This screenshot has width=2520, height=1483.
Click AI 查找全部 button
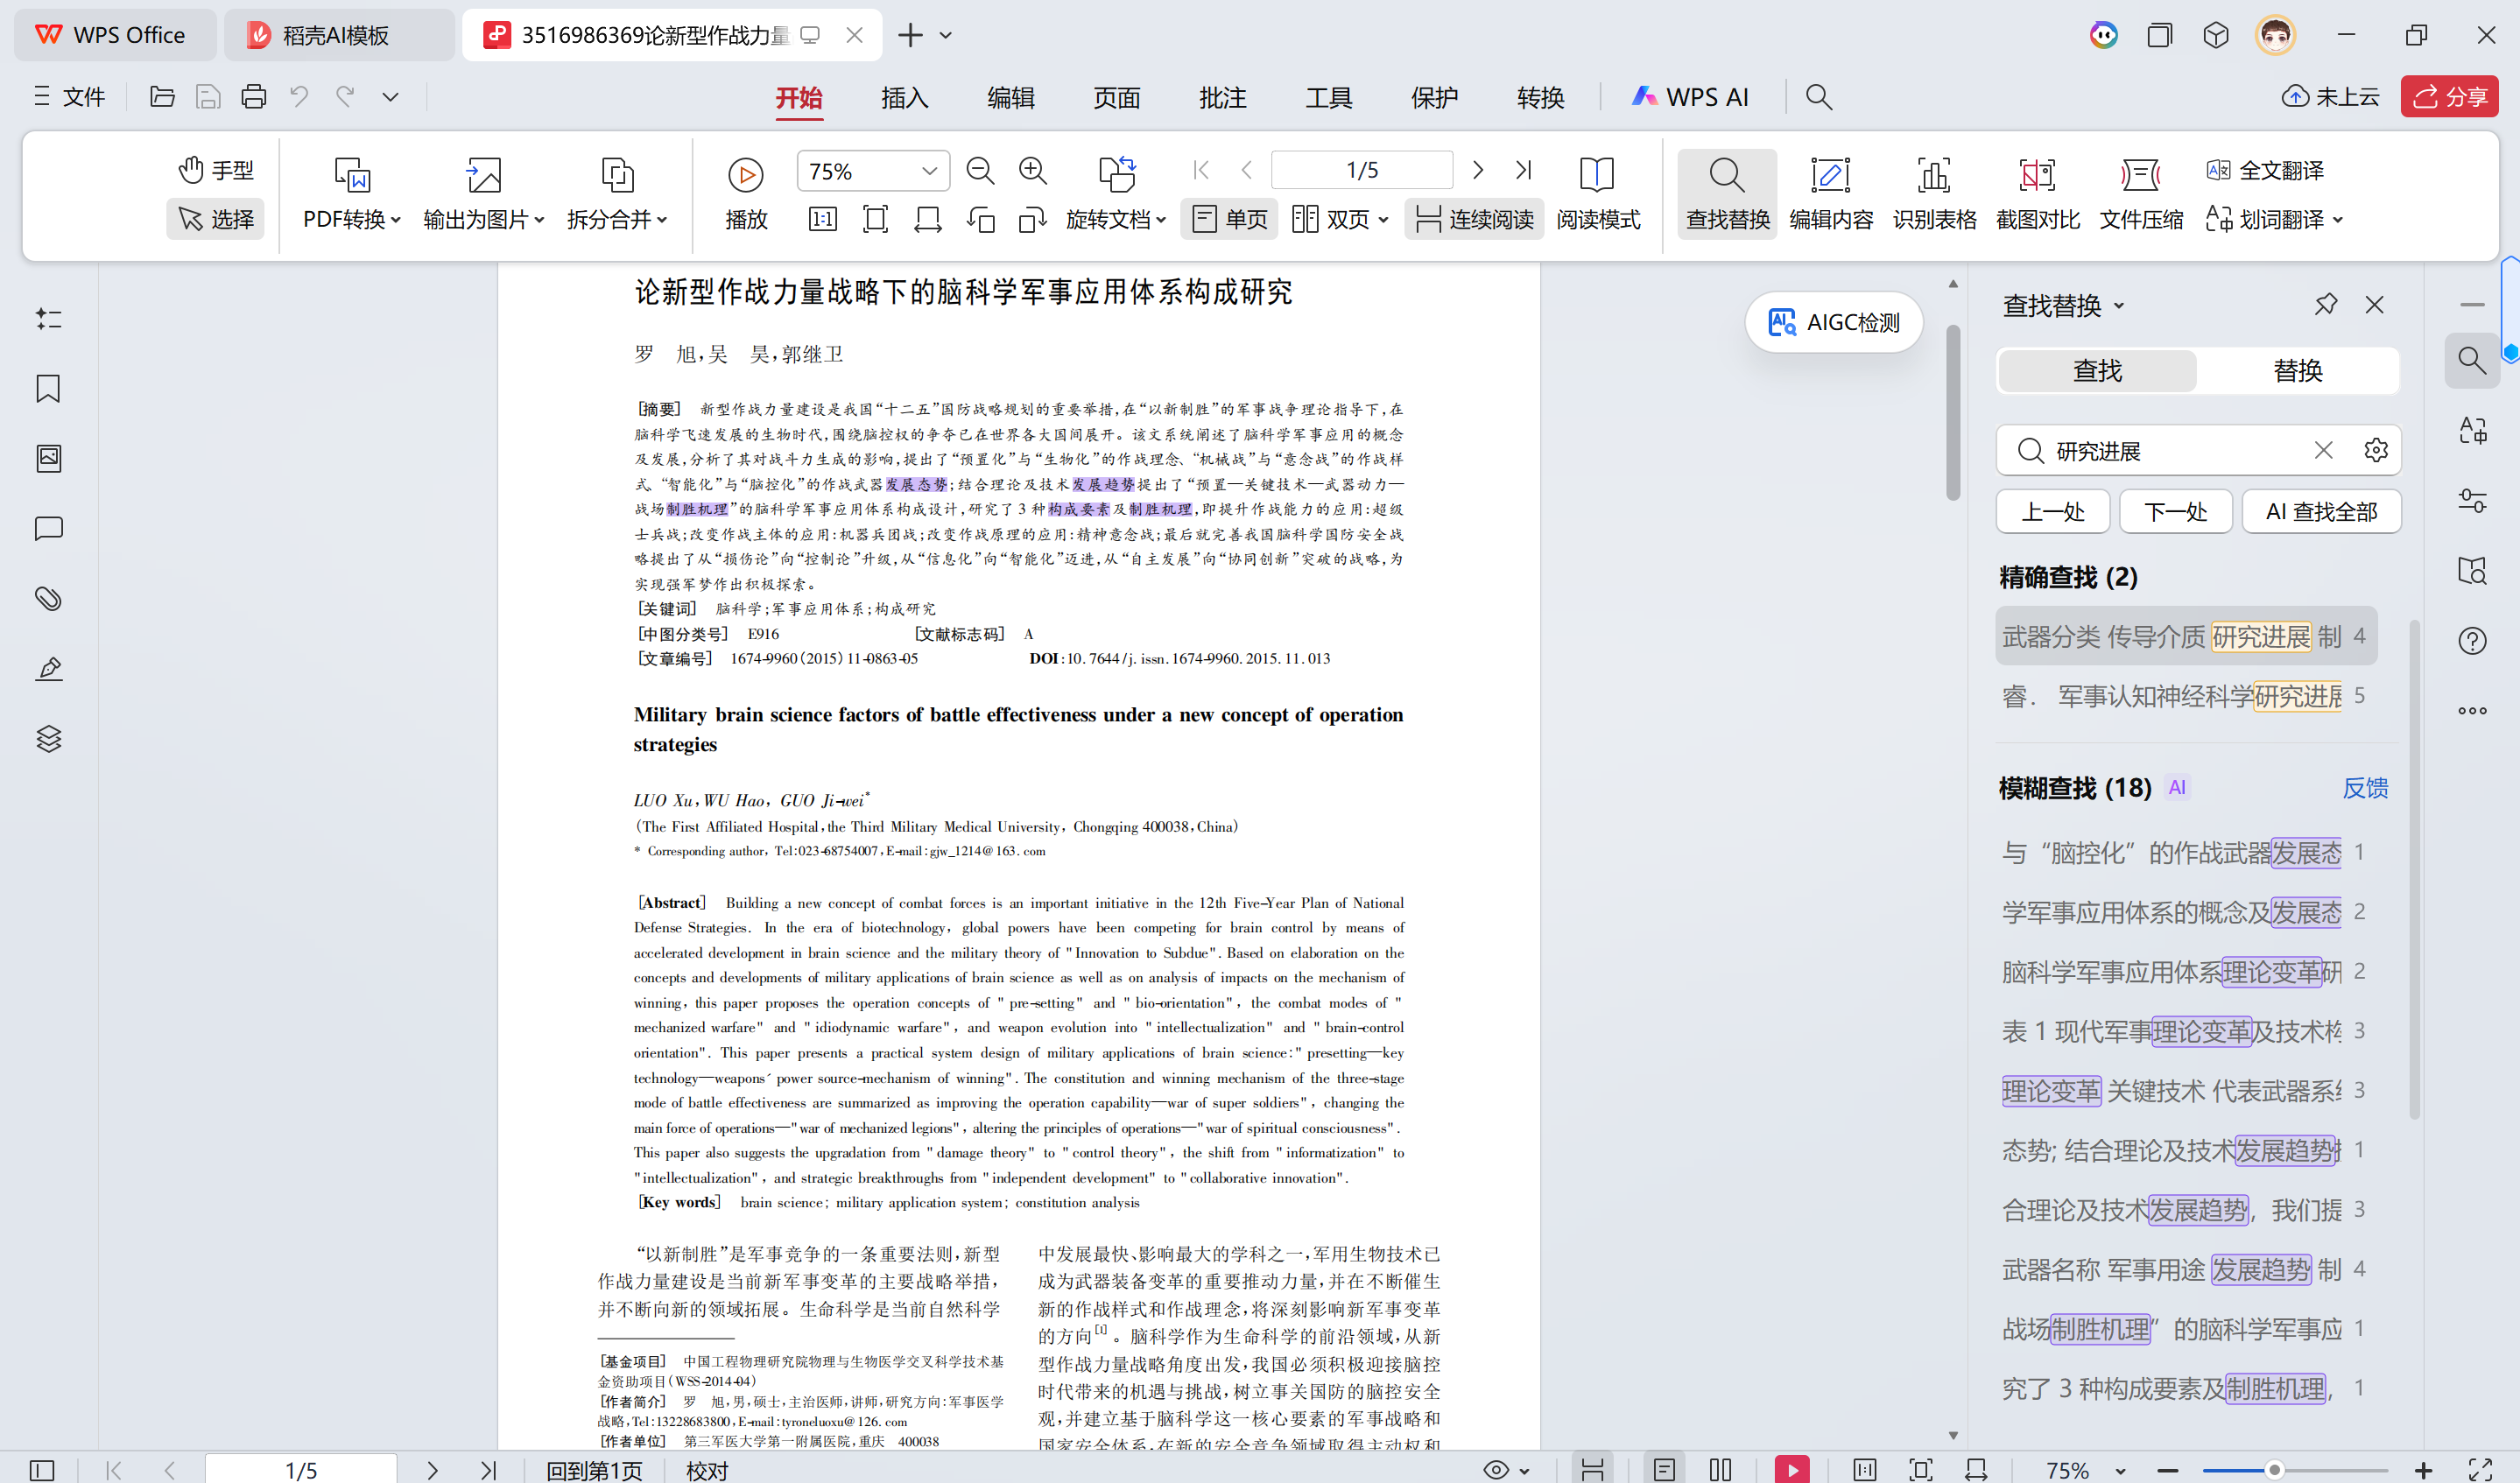(x=2321, y=511)
